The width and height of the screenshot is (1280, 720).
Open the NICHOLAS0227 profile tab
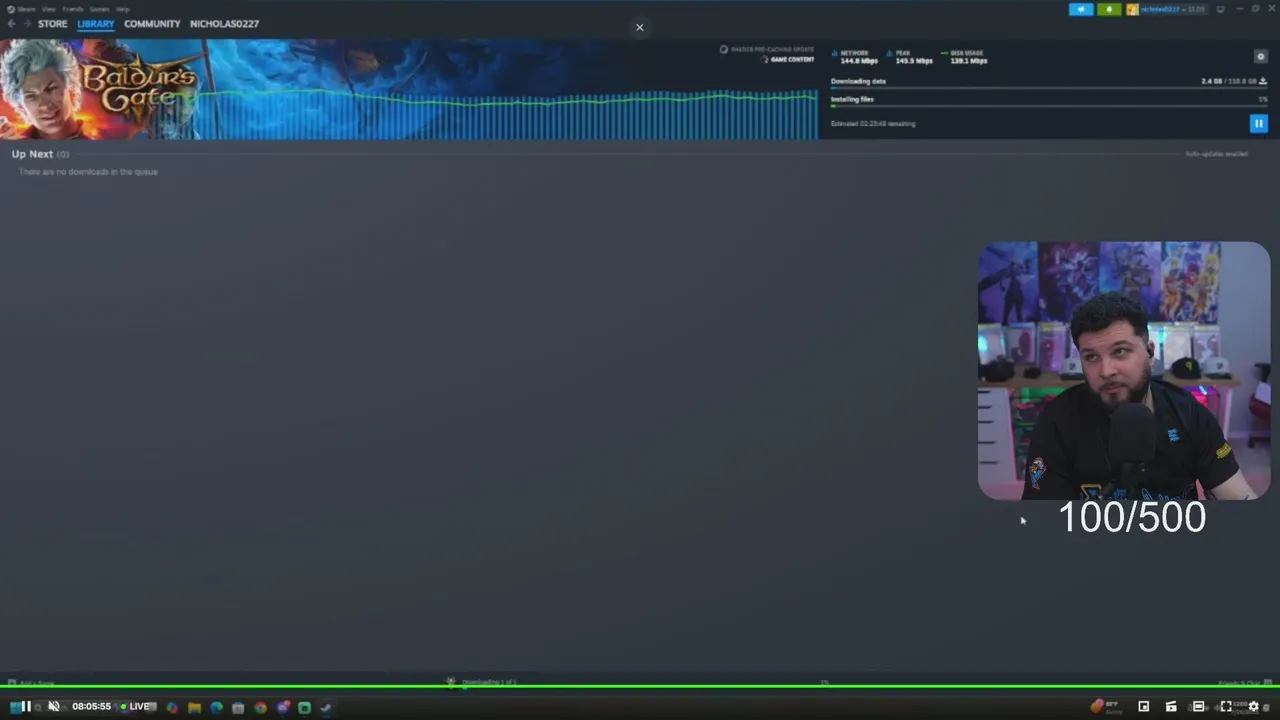224,24
